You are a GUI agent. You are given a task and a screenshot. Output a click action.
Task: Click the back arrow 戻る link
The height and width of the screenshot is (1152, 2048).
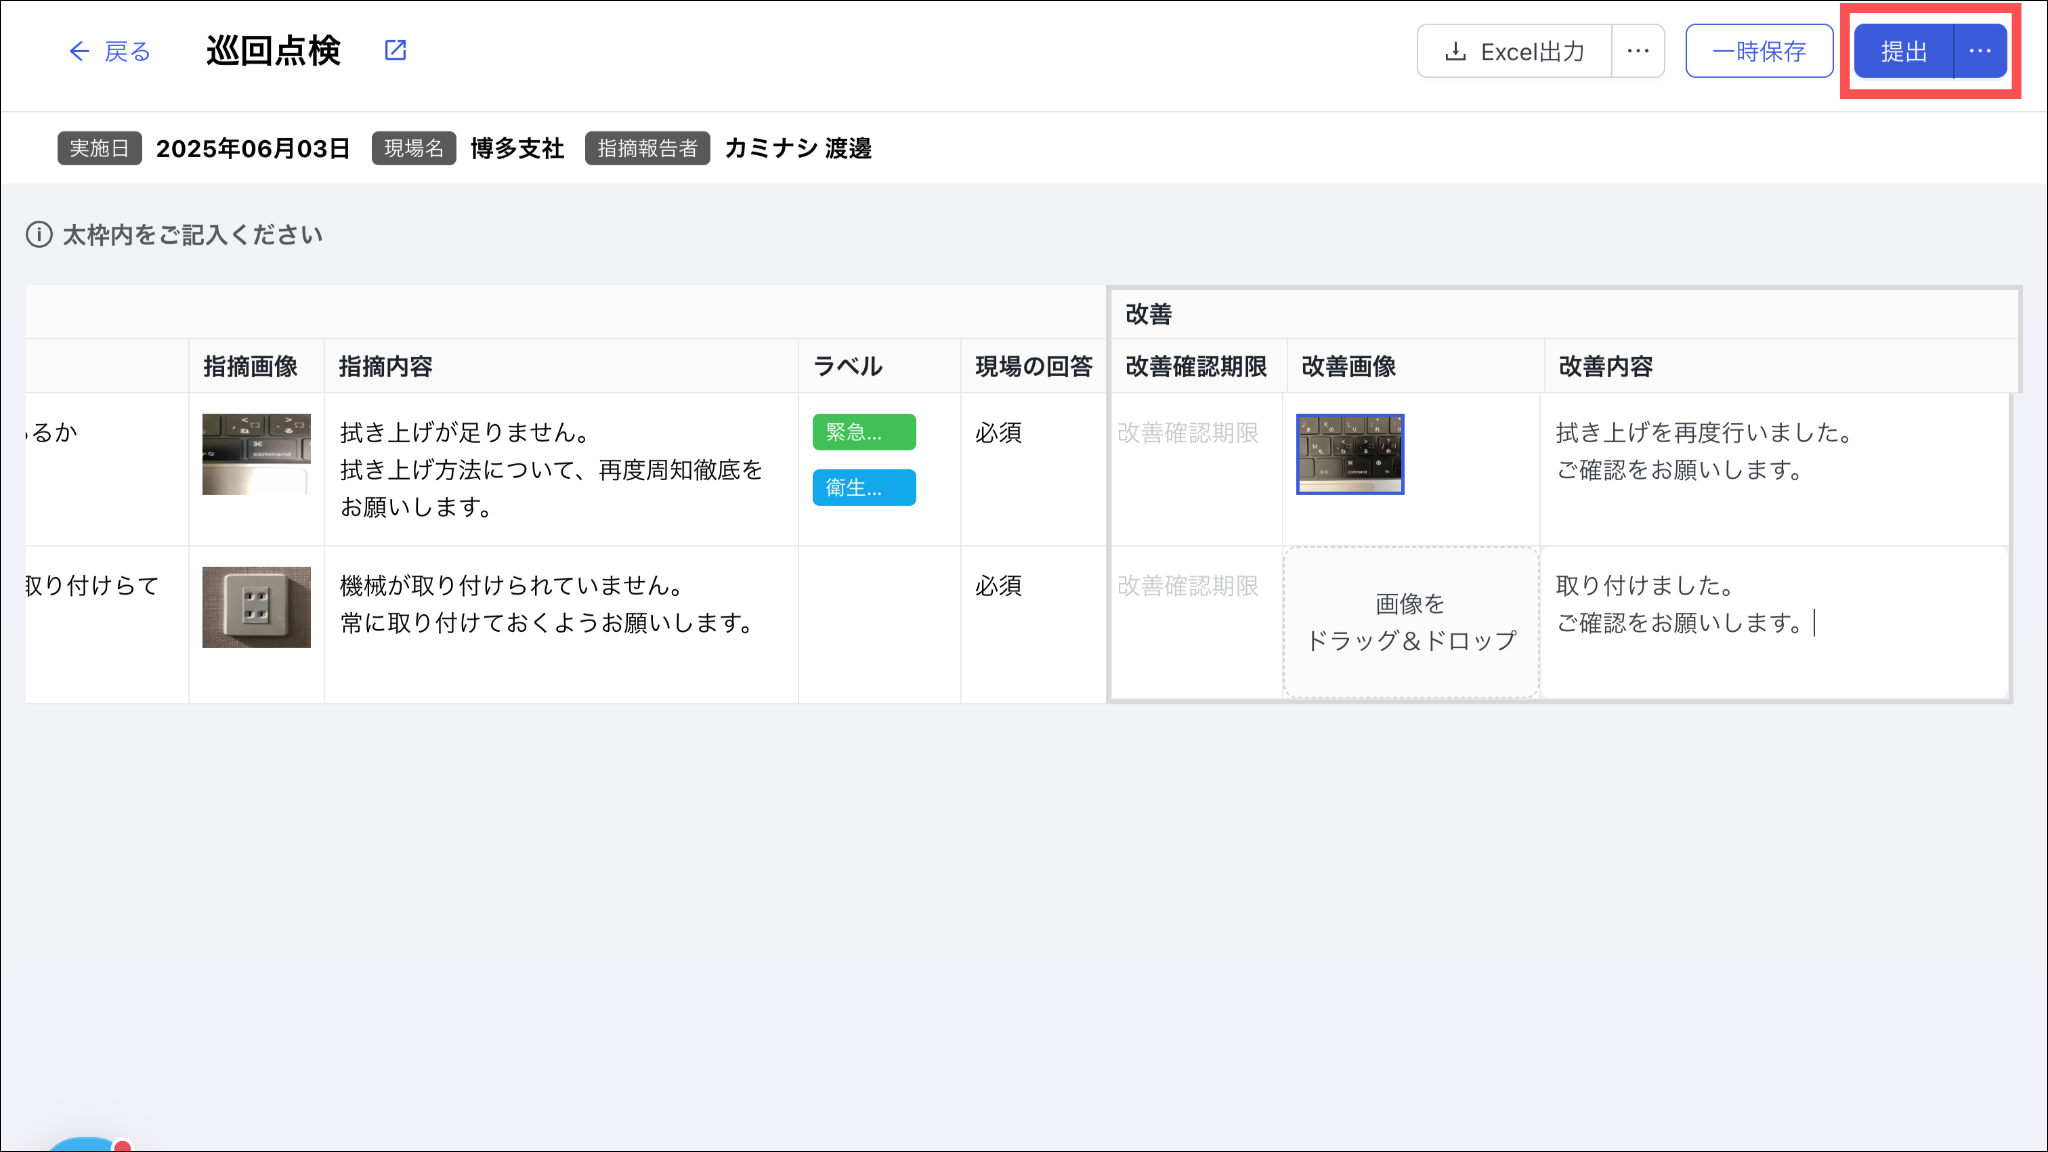coord(109,51)
